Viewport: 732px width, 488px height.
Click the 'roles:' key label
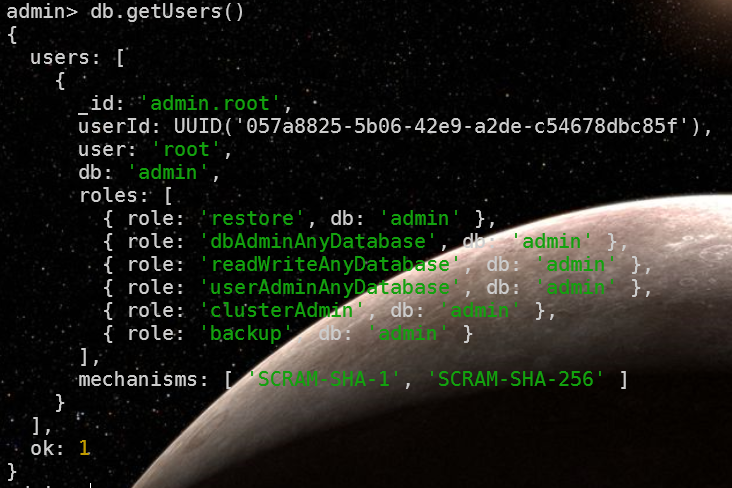click(113, 196)
